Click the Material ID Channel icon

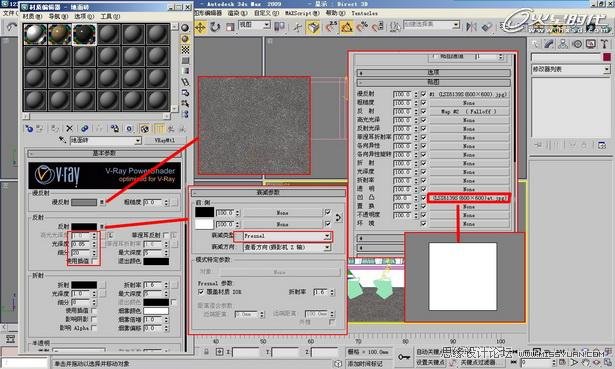[129, 128]
